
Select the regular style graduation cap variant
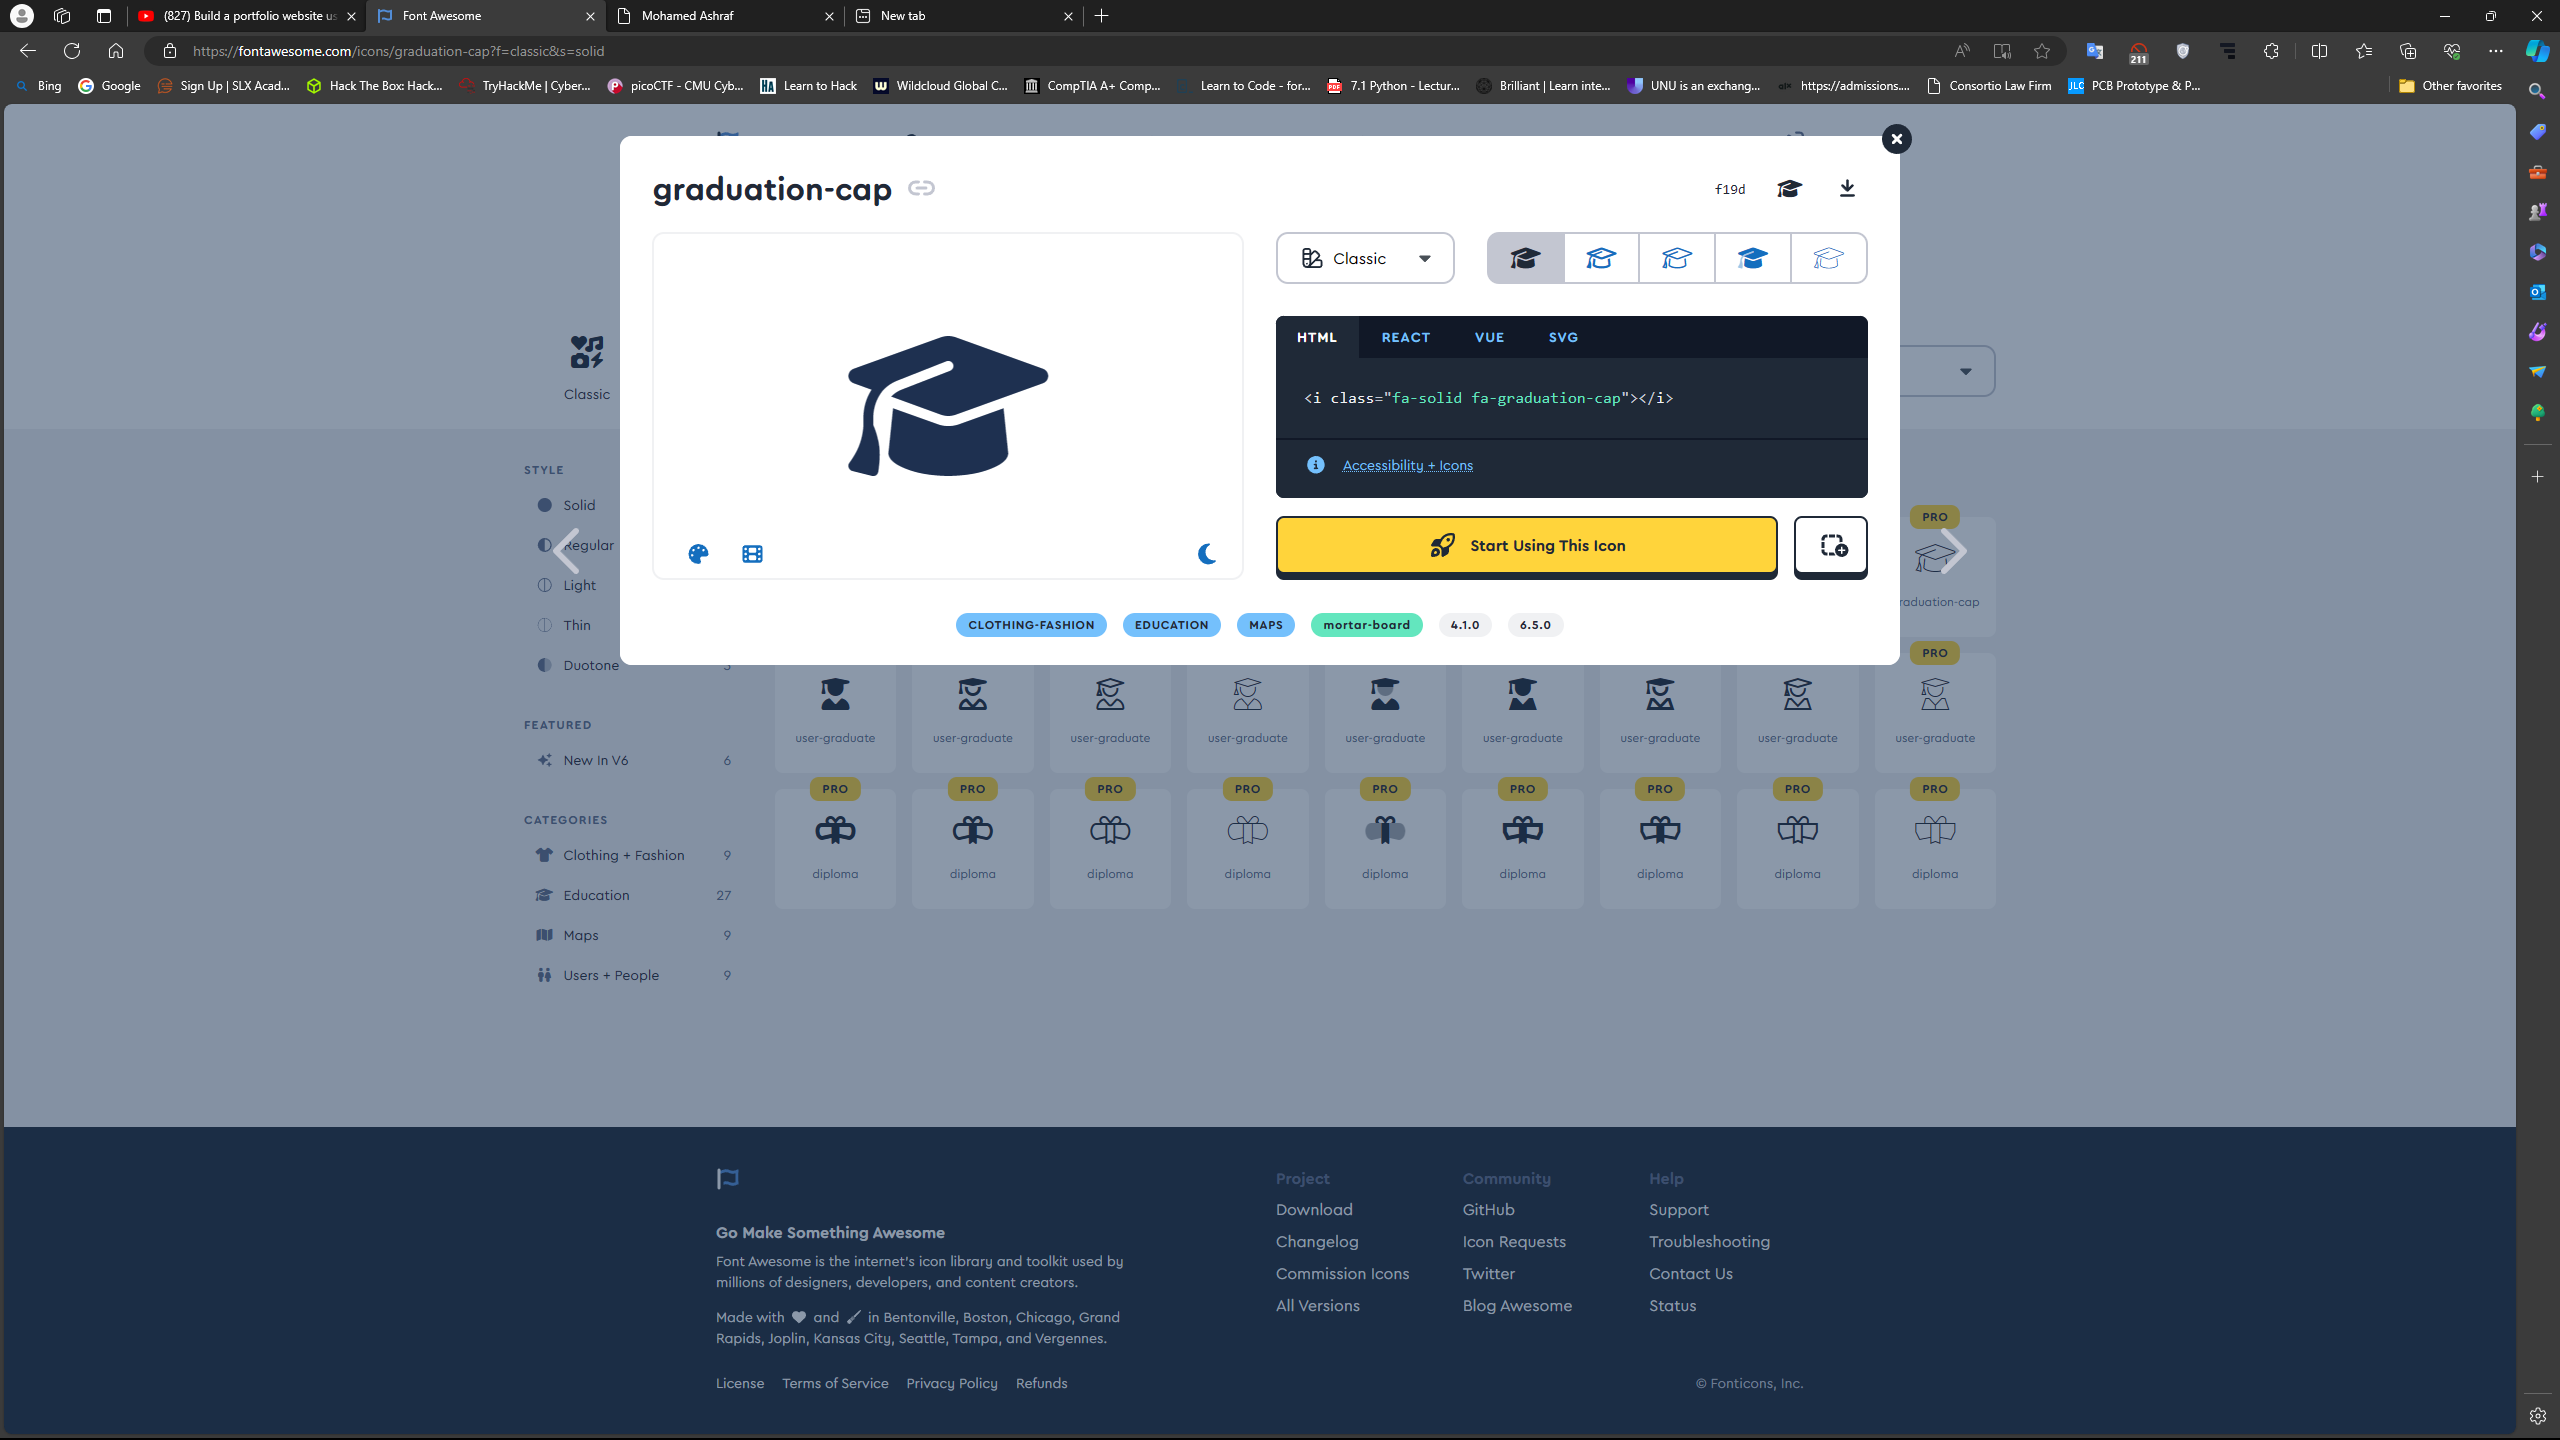[1600, 259]
